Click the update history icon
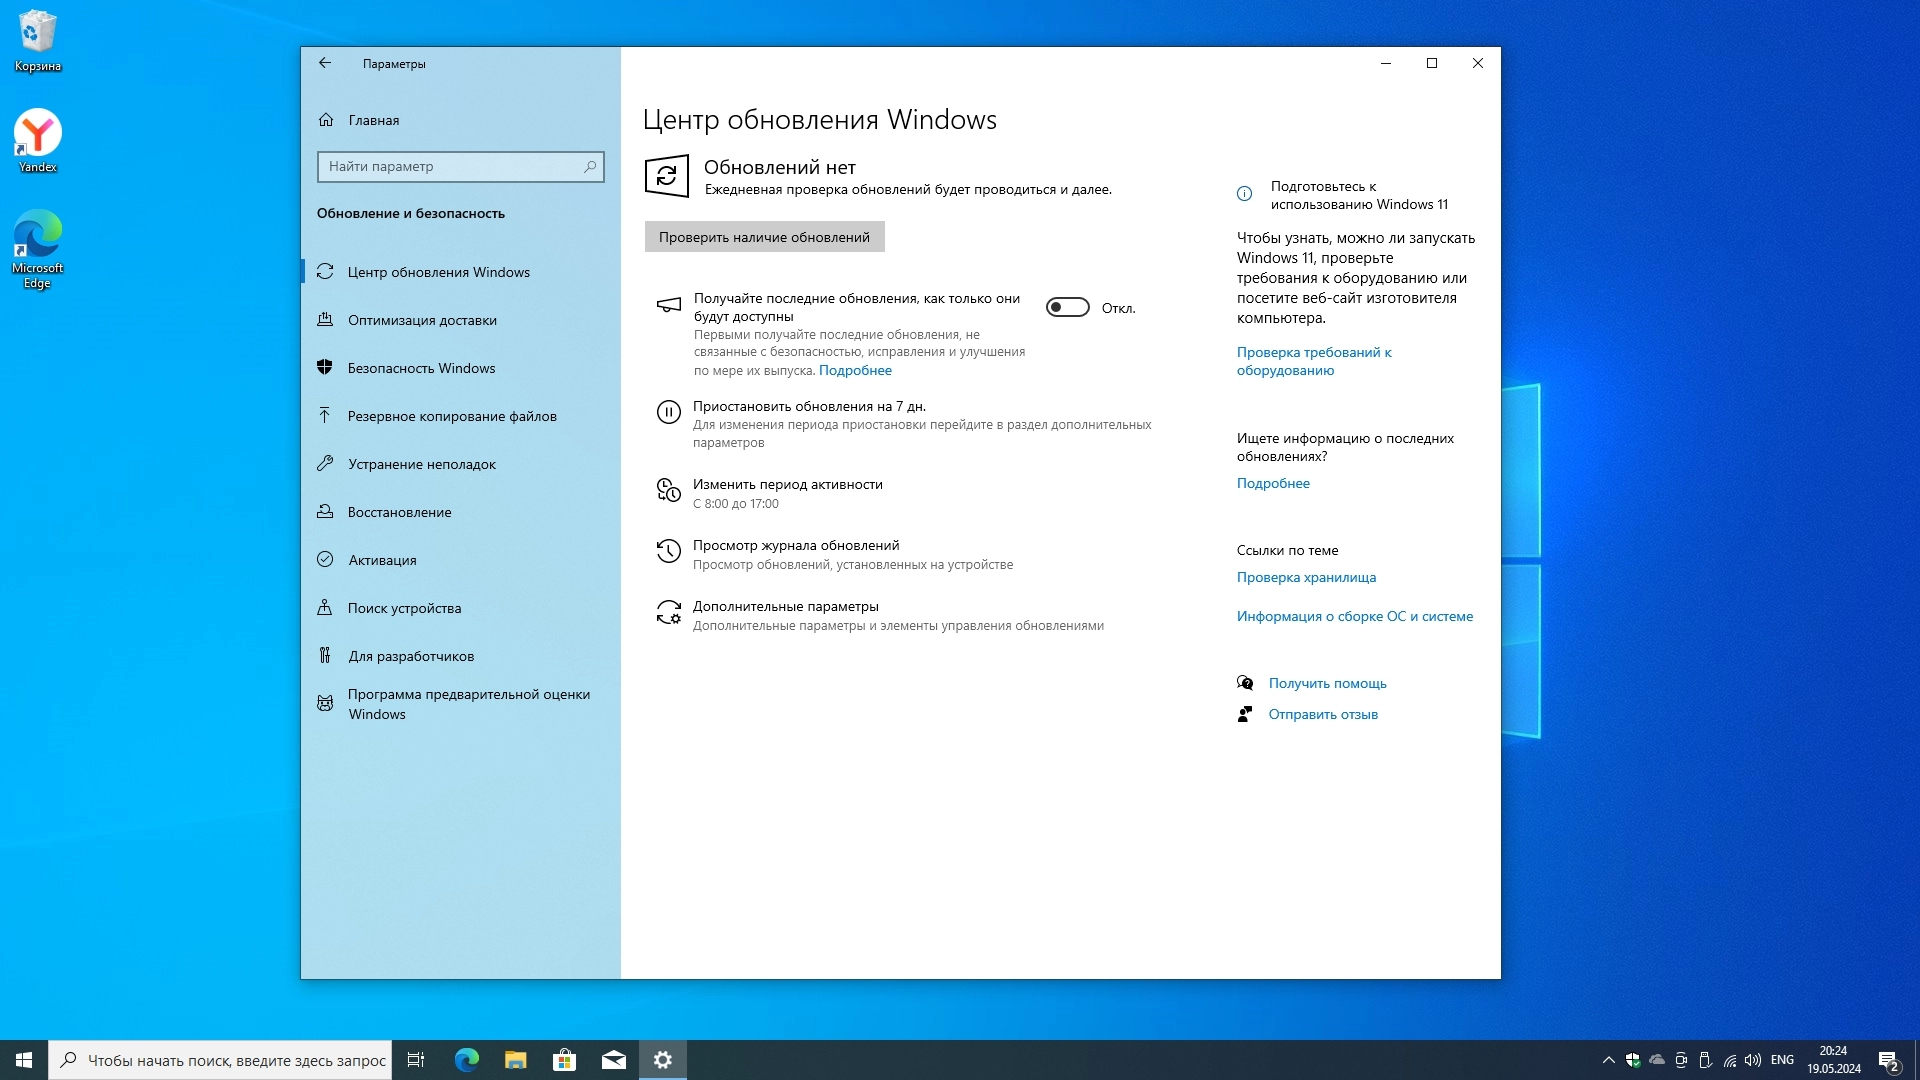 click(x=668, y=550)
